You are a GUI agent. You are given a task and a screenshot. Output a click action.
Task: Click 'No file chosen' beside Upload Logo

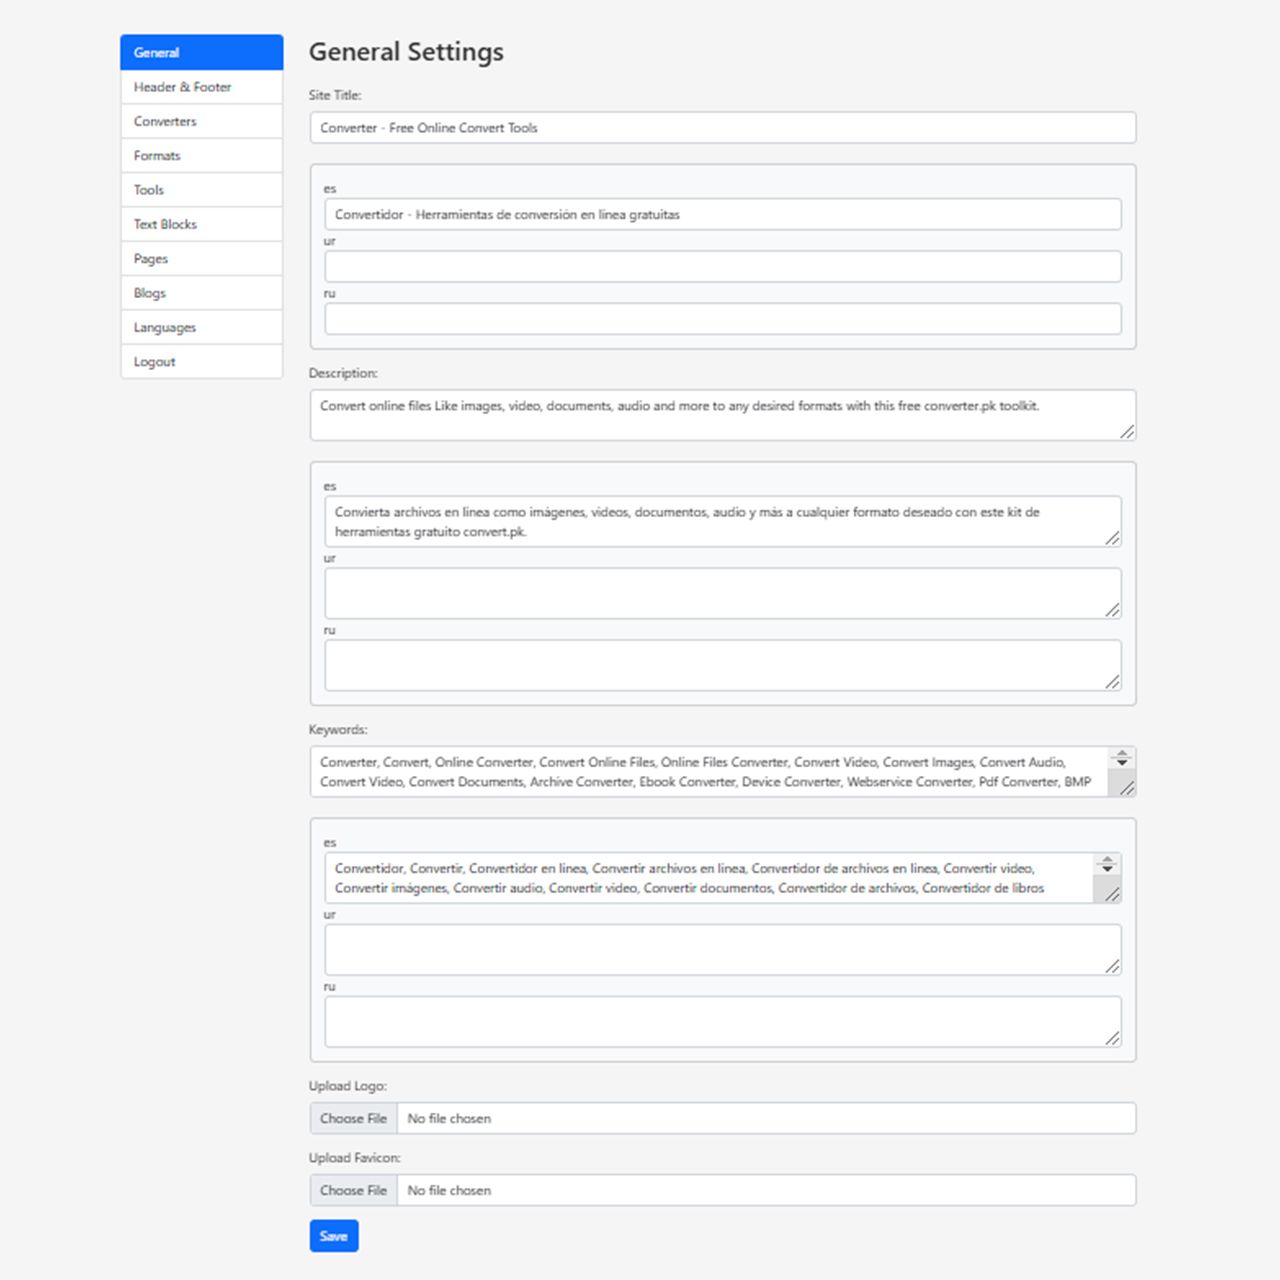point(449,1119)
